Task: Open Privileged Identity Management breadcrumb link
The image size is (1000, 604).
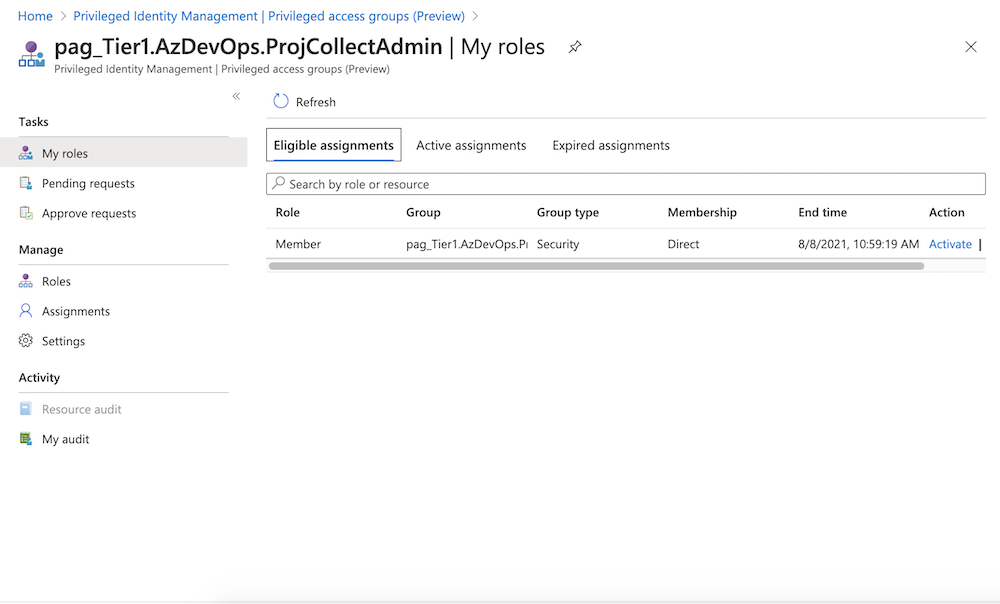Action: (x=269, y=16)
